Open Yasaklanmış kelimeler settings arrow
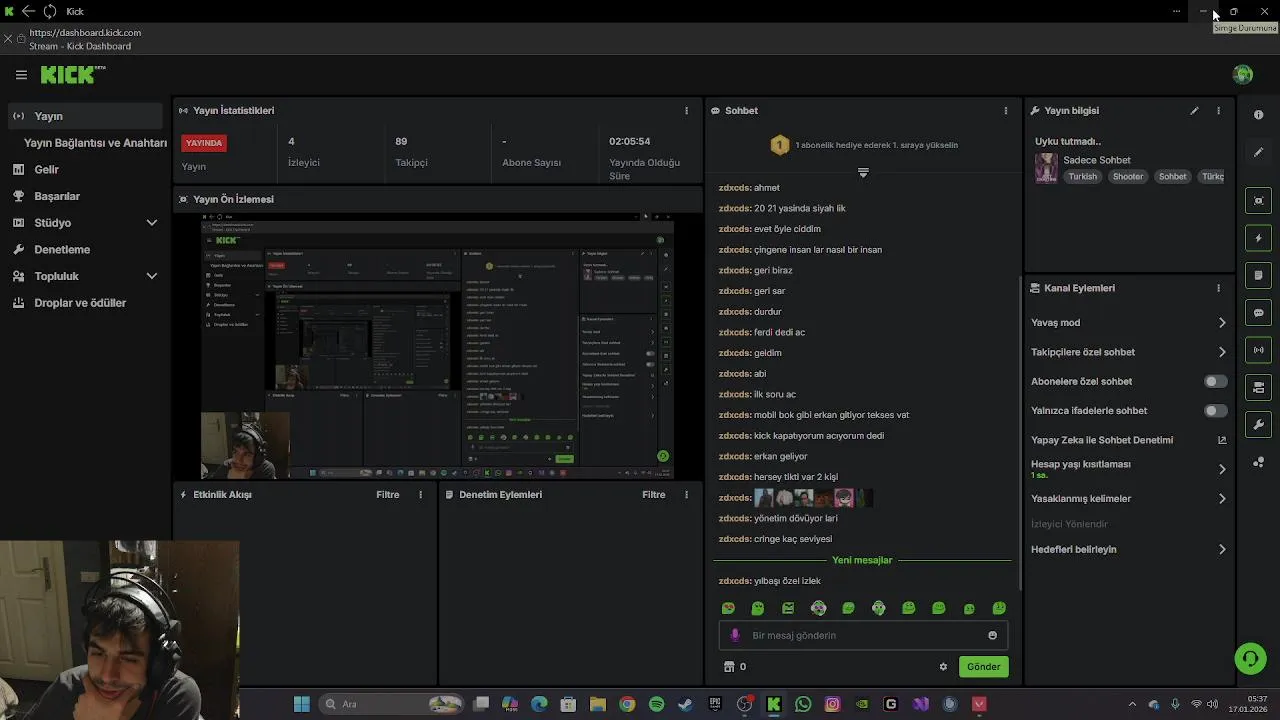Viewport: 1280px width, 720px height. click(1222, 499)
